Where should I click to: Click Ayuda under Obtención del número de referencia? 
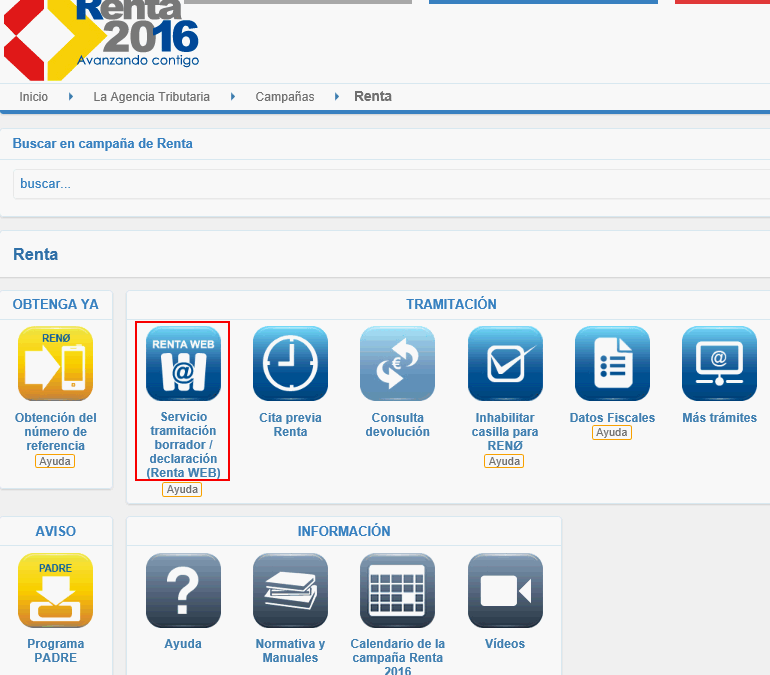pos(55,461)
